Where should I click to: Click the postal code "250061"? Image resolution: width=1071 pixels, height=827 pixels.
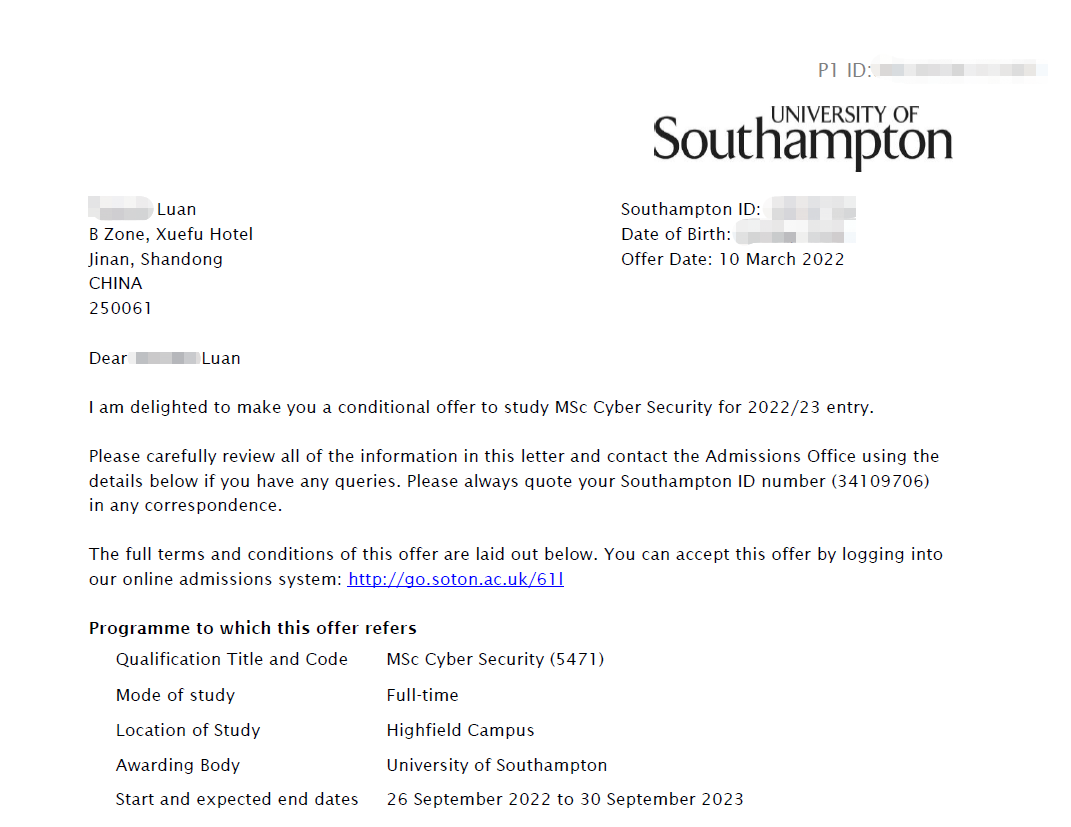tap(120, 308)
